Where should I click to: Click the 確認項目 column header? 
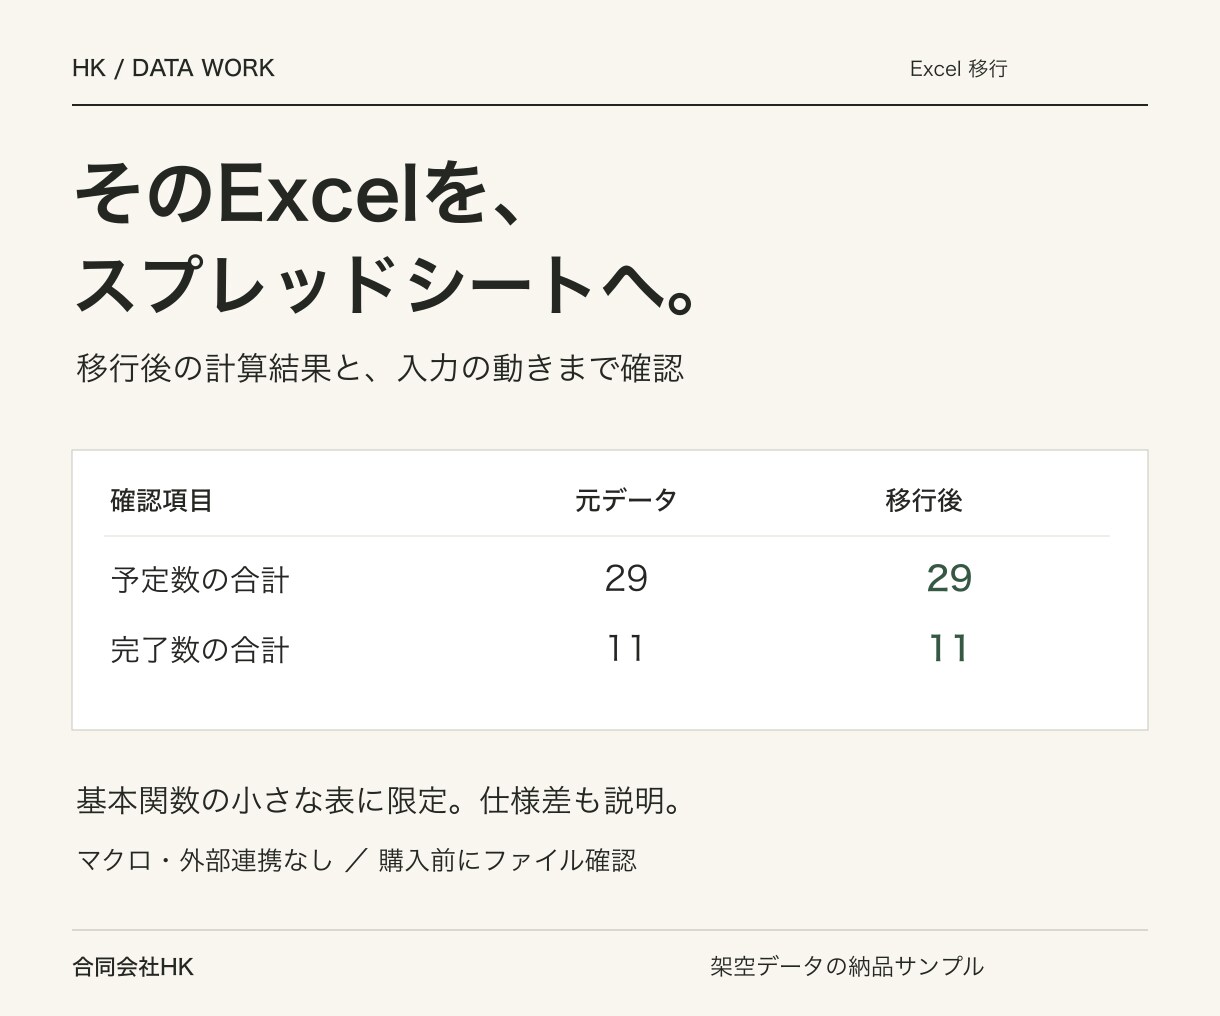161,500
